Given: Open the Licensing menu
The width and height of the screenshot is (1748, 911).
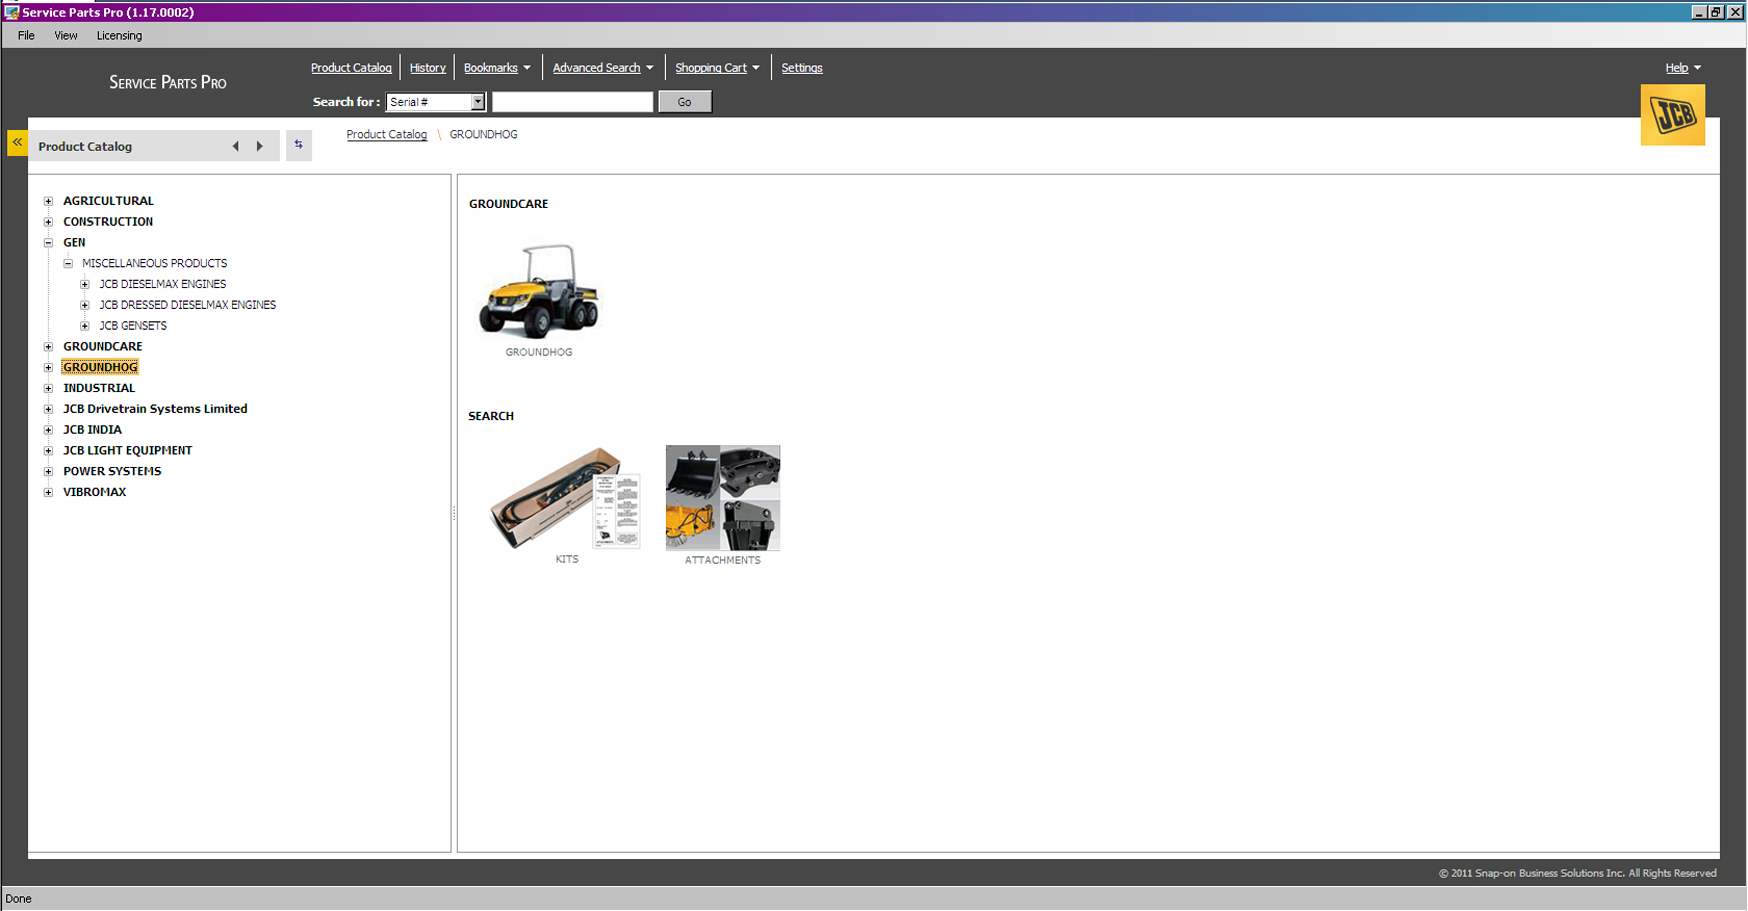Looking at the screenshot, I should pyautogui.click(x=119, y=36).
